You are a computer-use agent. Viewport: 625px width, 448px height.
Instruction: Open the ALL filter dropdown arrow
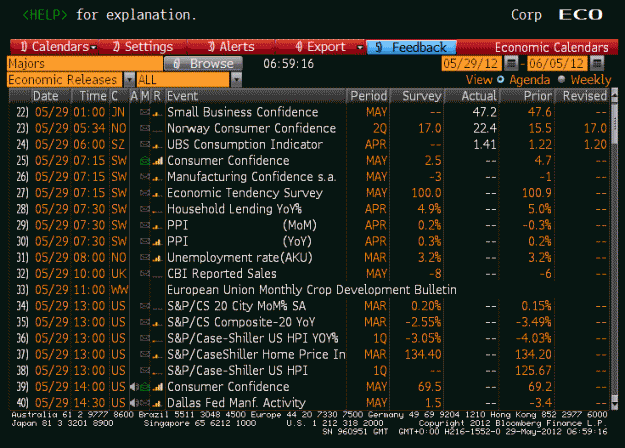click(236, 80)
